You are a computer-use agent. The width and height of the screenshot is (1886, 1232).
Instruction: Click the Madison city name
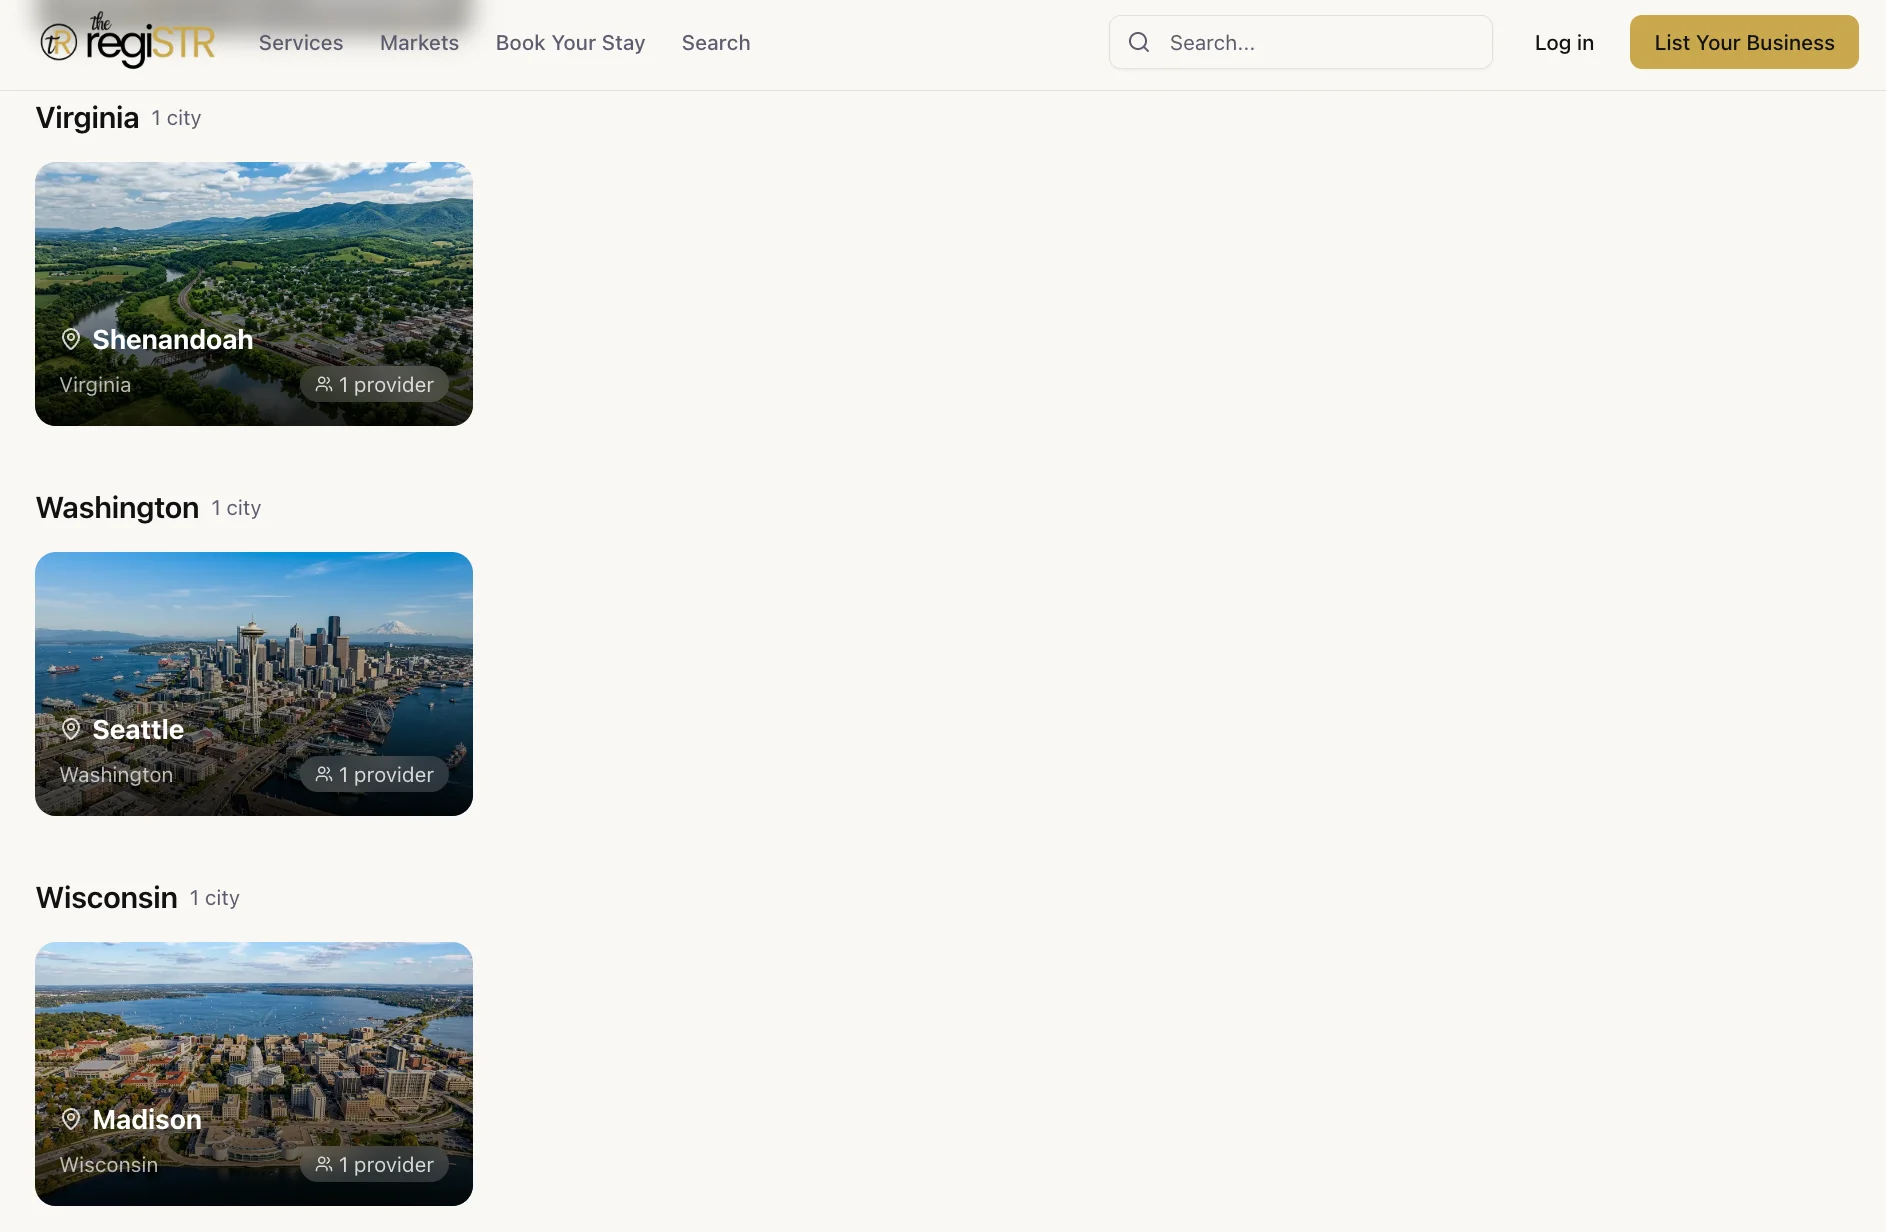coord(147,1119)
